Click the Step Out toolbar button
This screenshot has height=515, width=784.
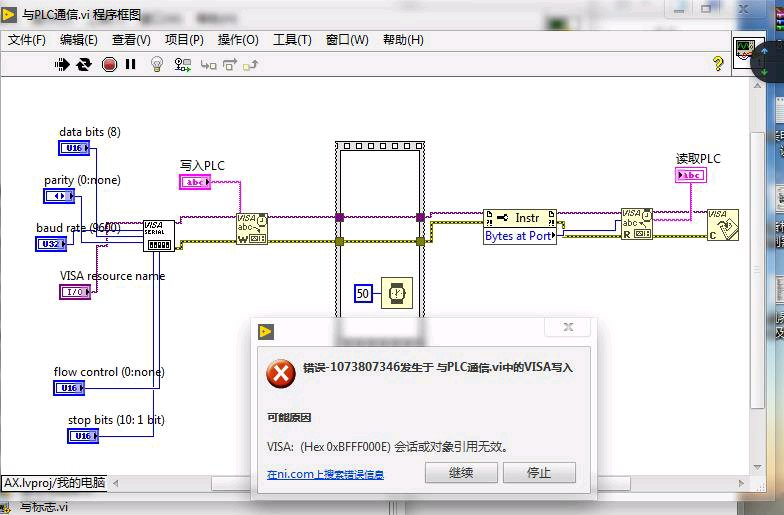[x=250, y=65]
